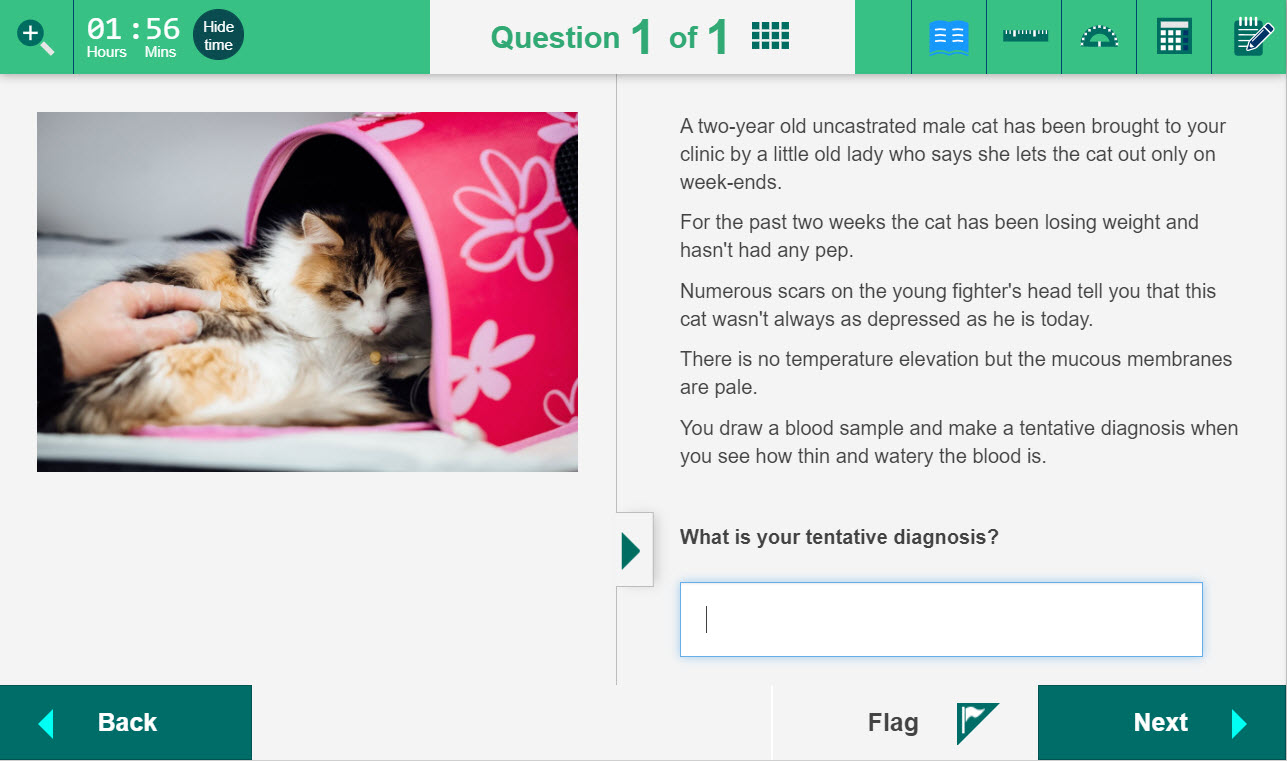Open the reference book tool
Image resolution: width=1287 pixels, height=761 pixels.
click(x=948, y=37)
